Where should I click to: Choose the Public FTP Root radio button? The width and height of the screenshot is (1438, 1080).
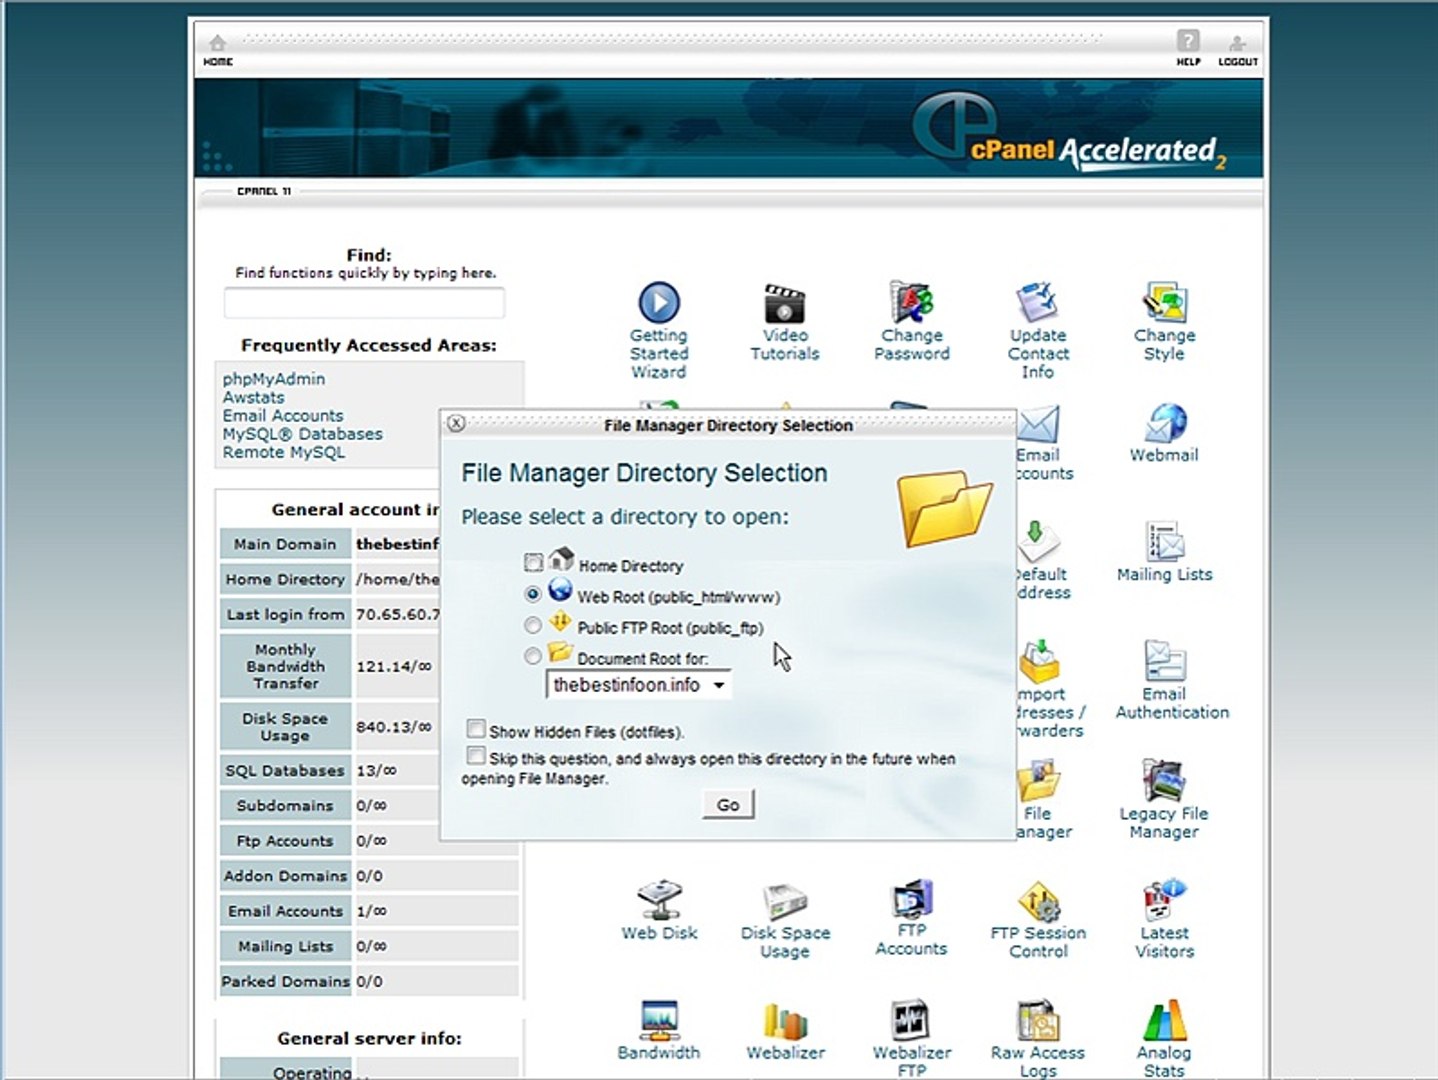click(533, 625)
